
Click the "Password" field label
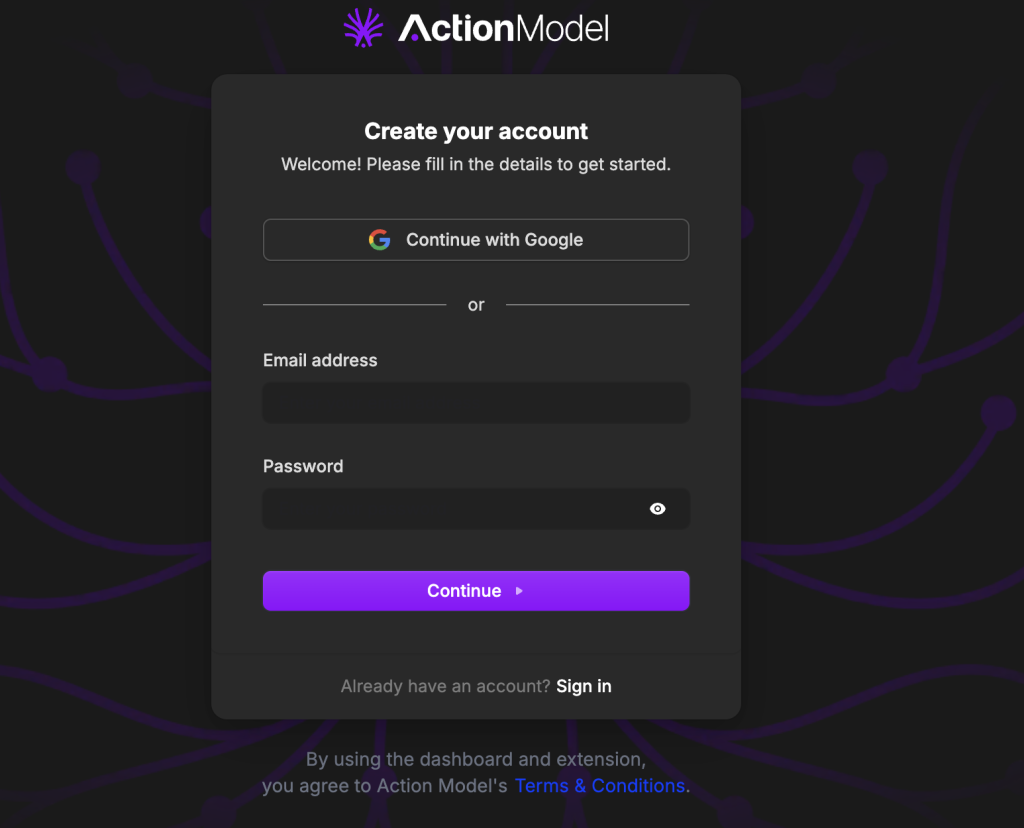pyautogui.click(x=303, y=466)
